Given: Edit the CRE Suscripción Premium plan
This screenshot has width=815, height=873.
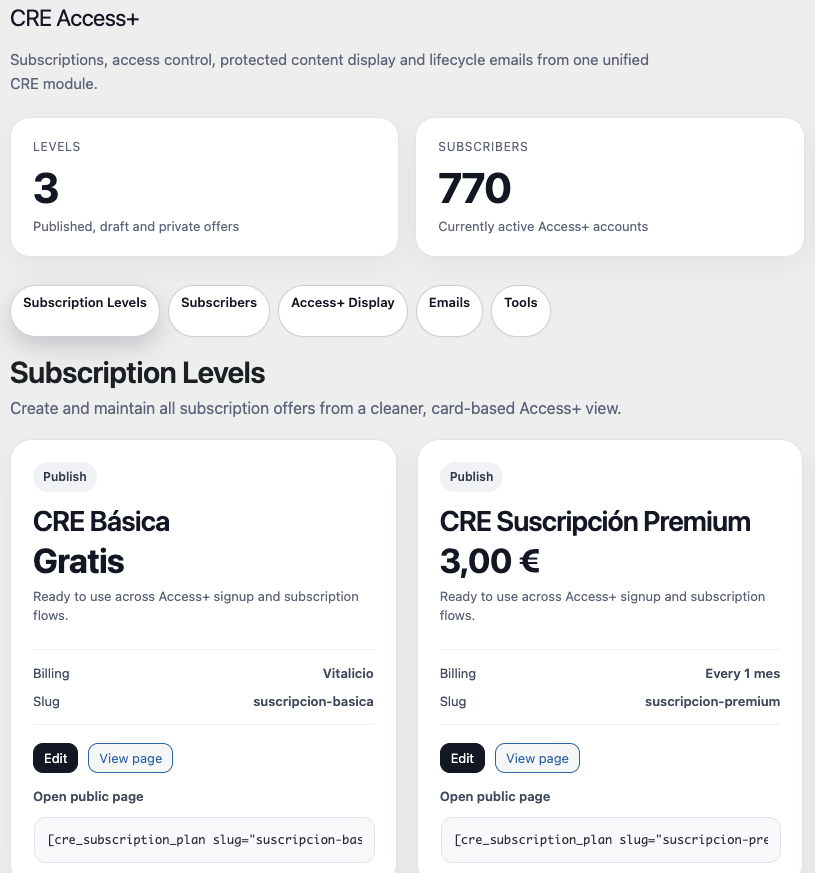Looking at the screenshot, I should 462,758.
